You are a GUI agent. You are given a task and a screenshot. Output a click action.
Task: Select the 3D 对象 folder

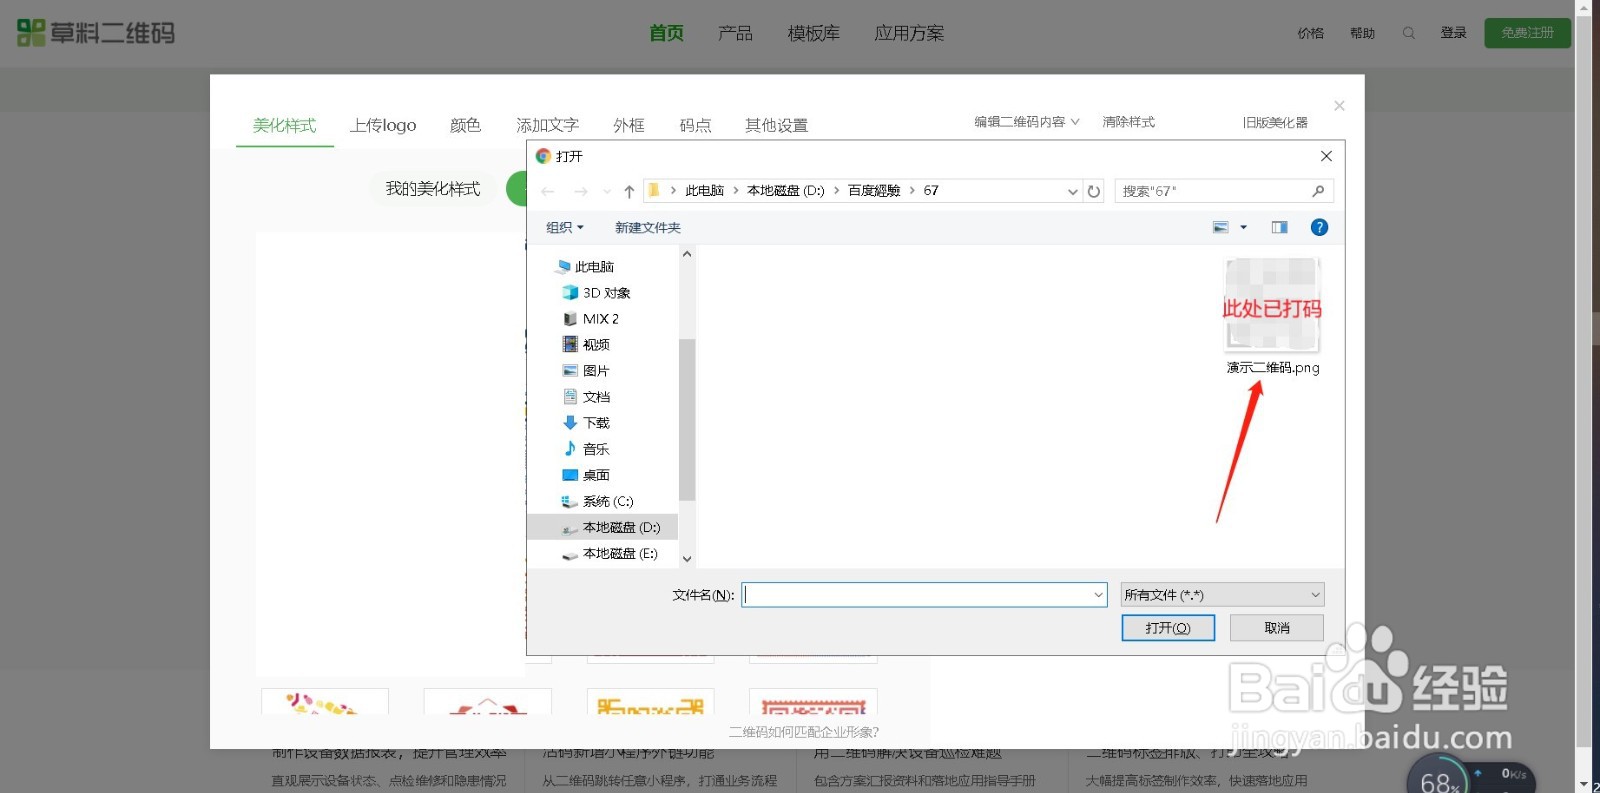606,293
